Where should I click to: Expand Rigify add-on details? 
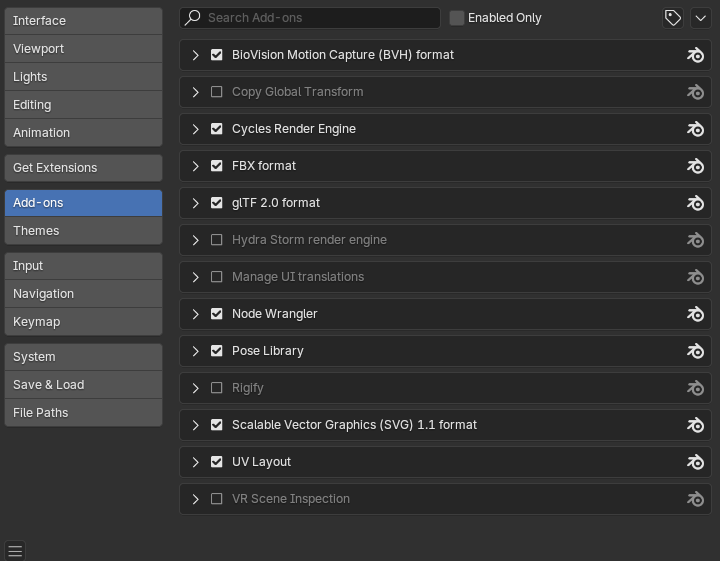point(196,388)
